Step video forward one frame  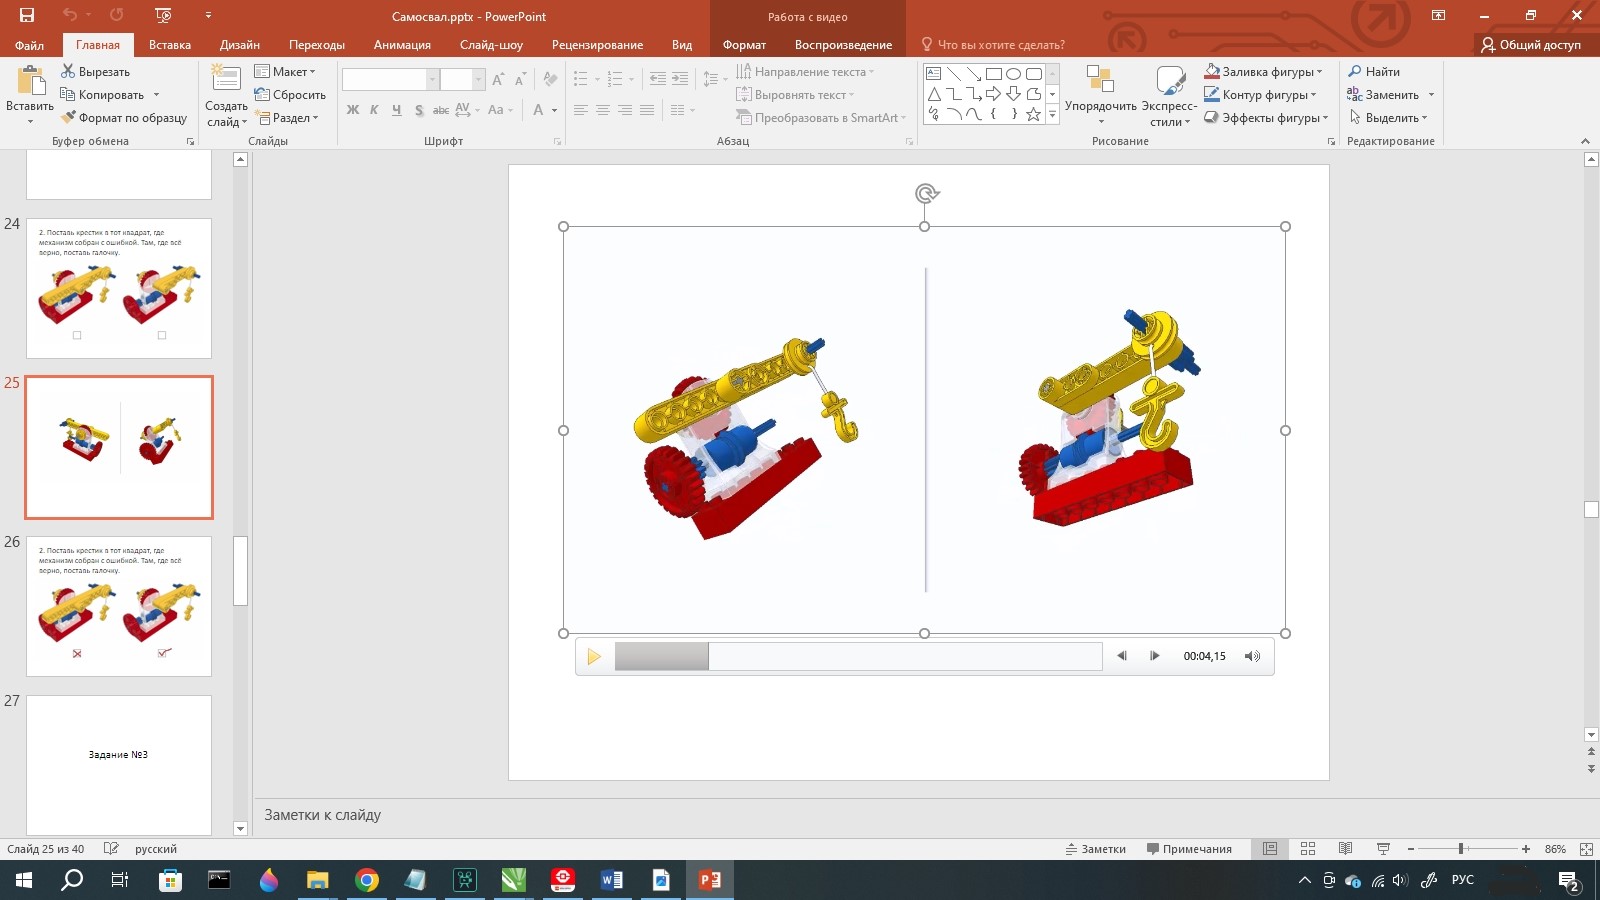click(x=1154, y=657)
